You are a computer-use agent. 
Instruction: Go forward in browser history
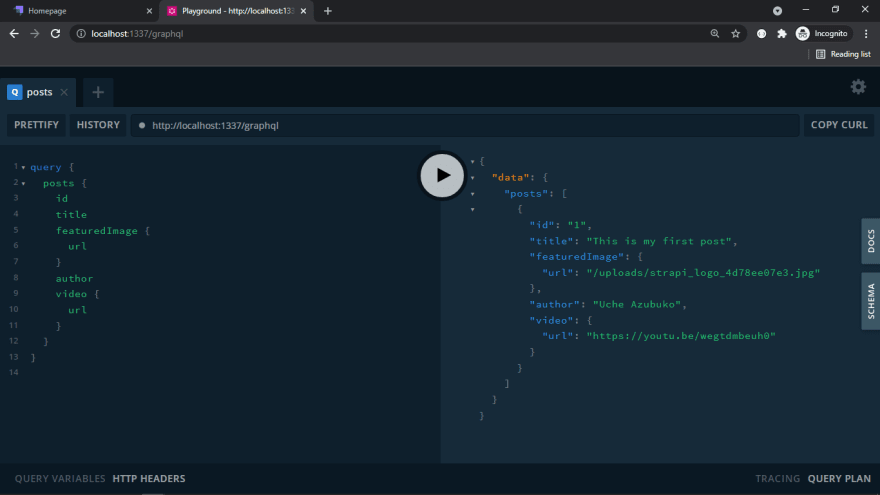35,34
